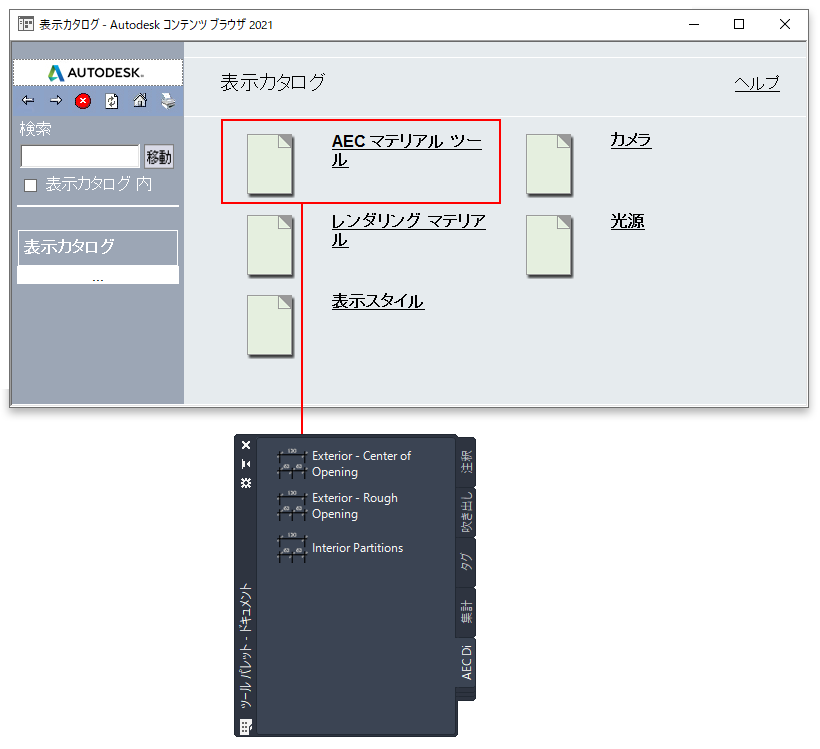Open the 光源 page icon
Image resolution: width=820 pixels, height=749 pixels.
[x=549, y=245]
